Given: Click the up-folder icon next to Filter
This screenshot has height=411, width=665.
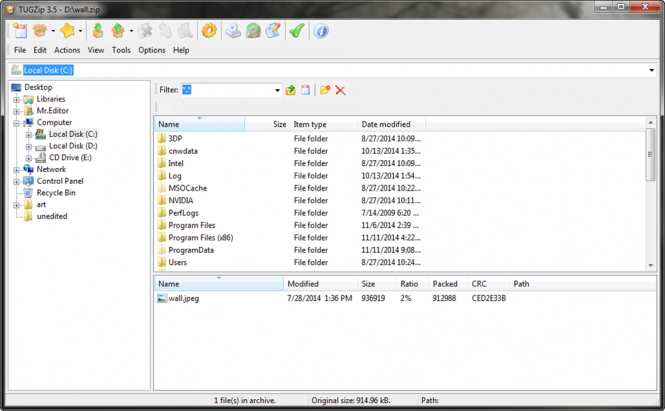Looking at the screenshot, I should click(x=290, y=90).
